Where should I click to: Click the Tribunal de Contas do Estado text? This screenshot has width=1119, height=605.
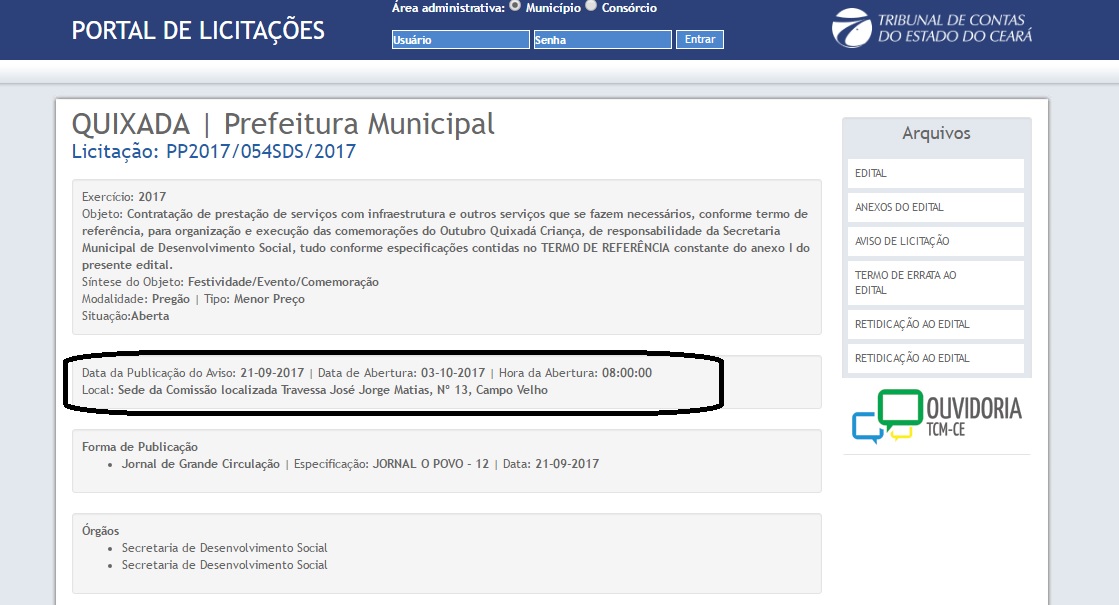tap(953, 28)
